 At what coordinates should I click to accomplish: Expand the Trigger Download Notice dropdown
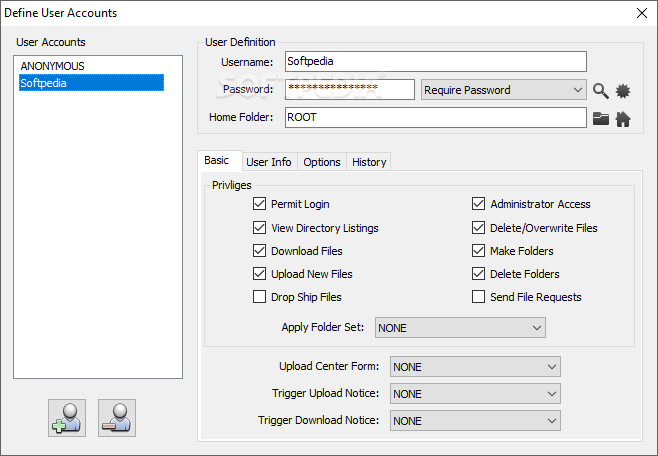475,421
